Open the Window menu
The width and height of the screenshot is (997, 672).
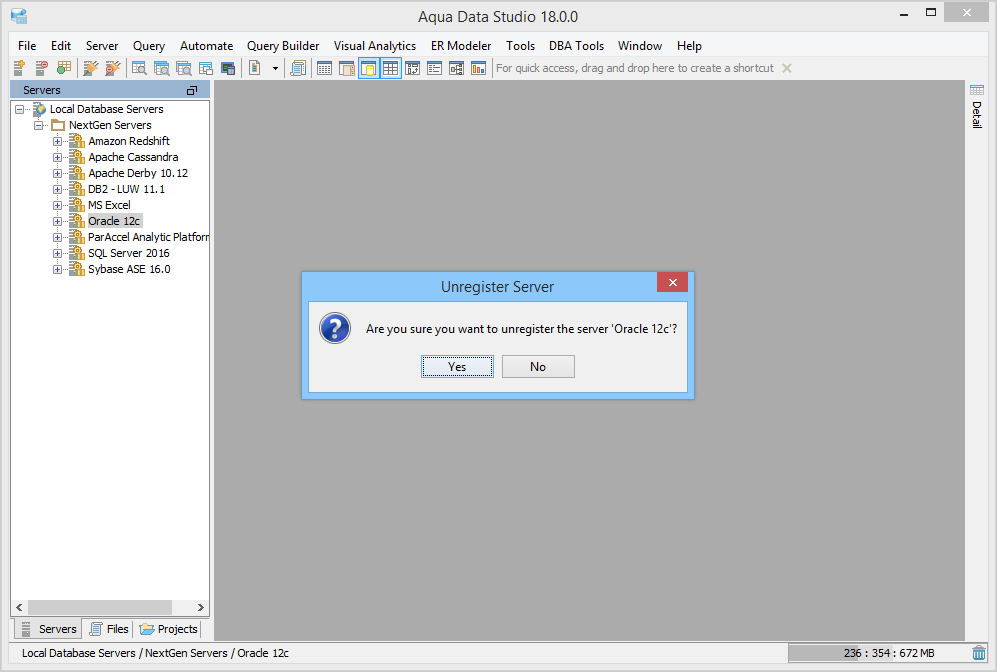pyautogui.click(x=640, y=46)
